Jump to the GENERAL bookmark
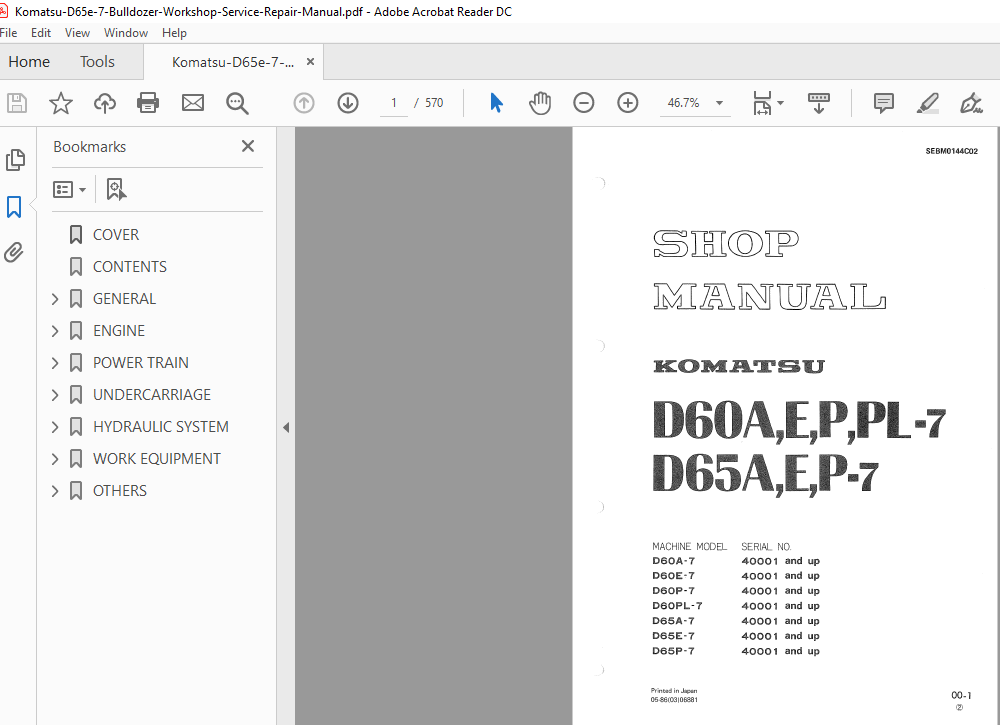Viewport: 1000px width, 725px height. 124,298
